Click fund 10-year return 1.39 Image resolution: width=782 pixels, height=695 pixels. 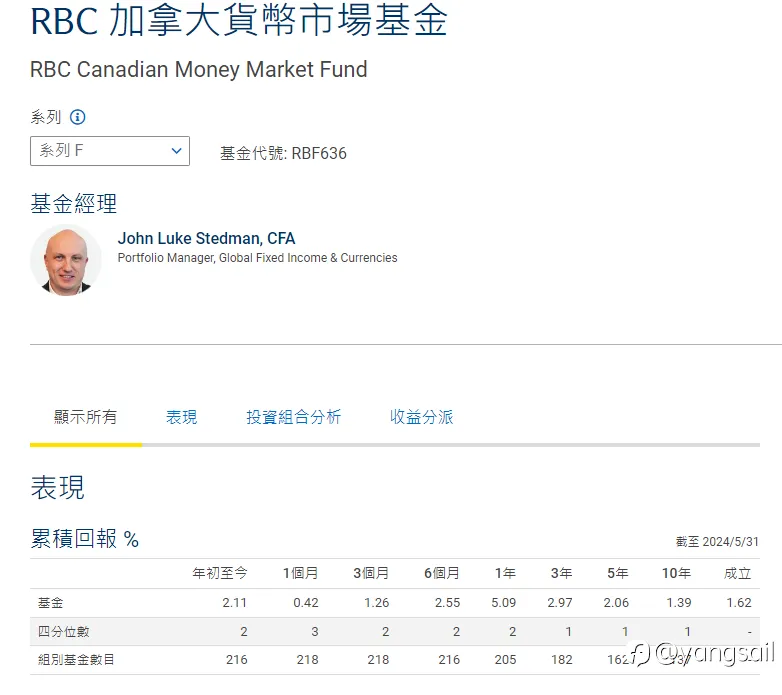pyautogui.click(x=679, y=603)
